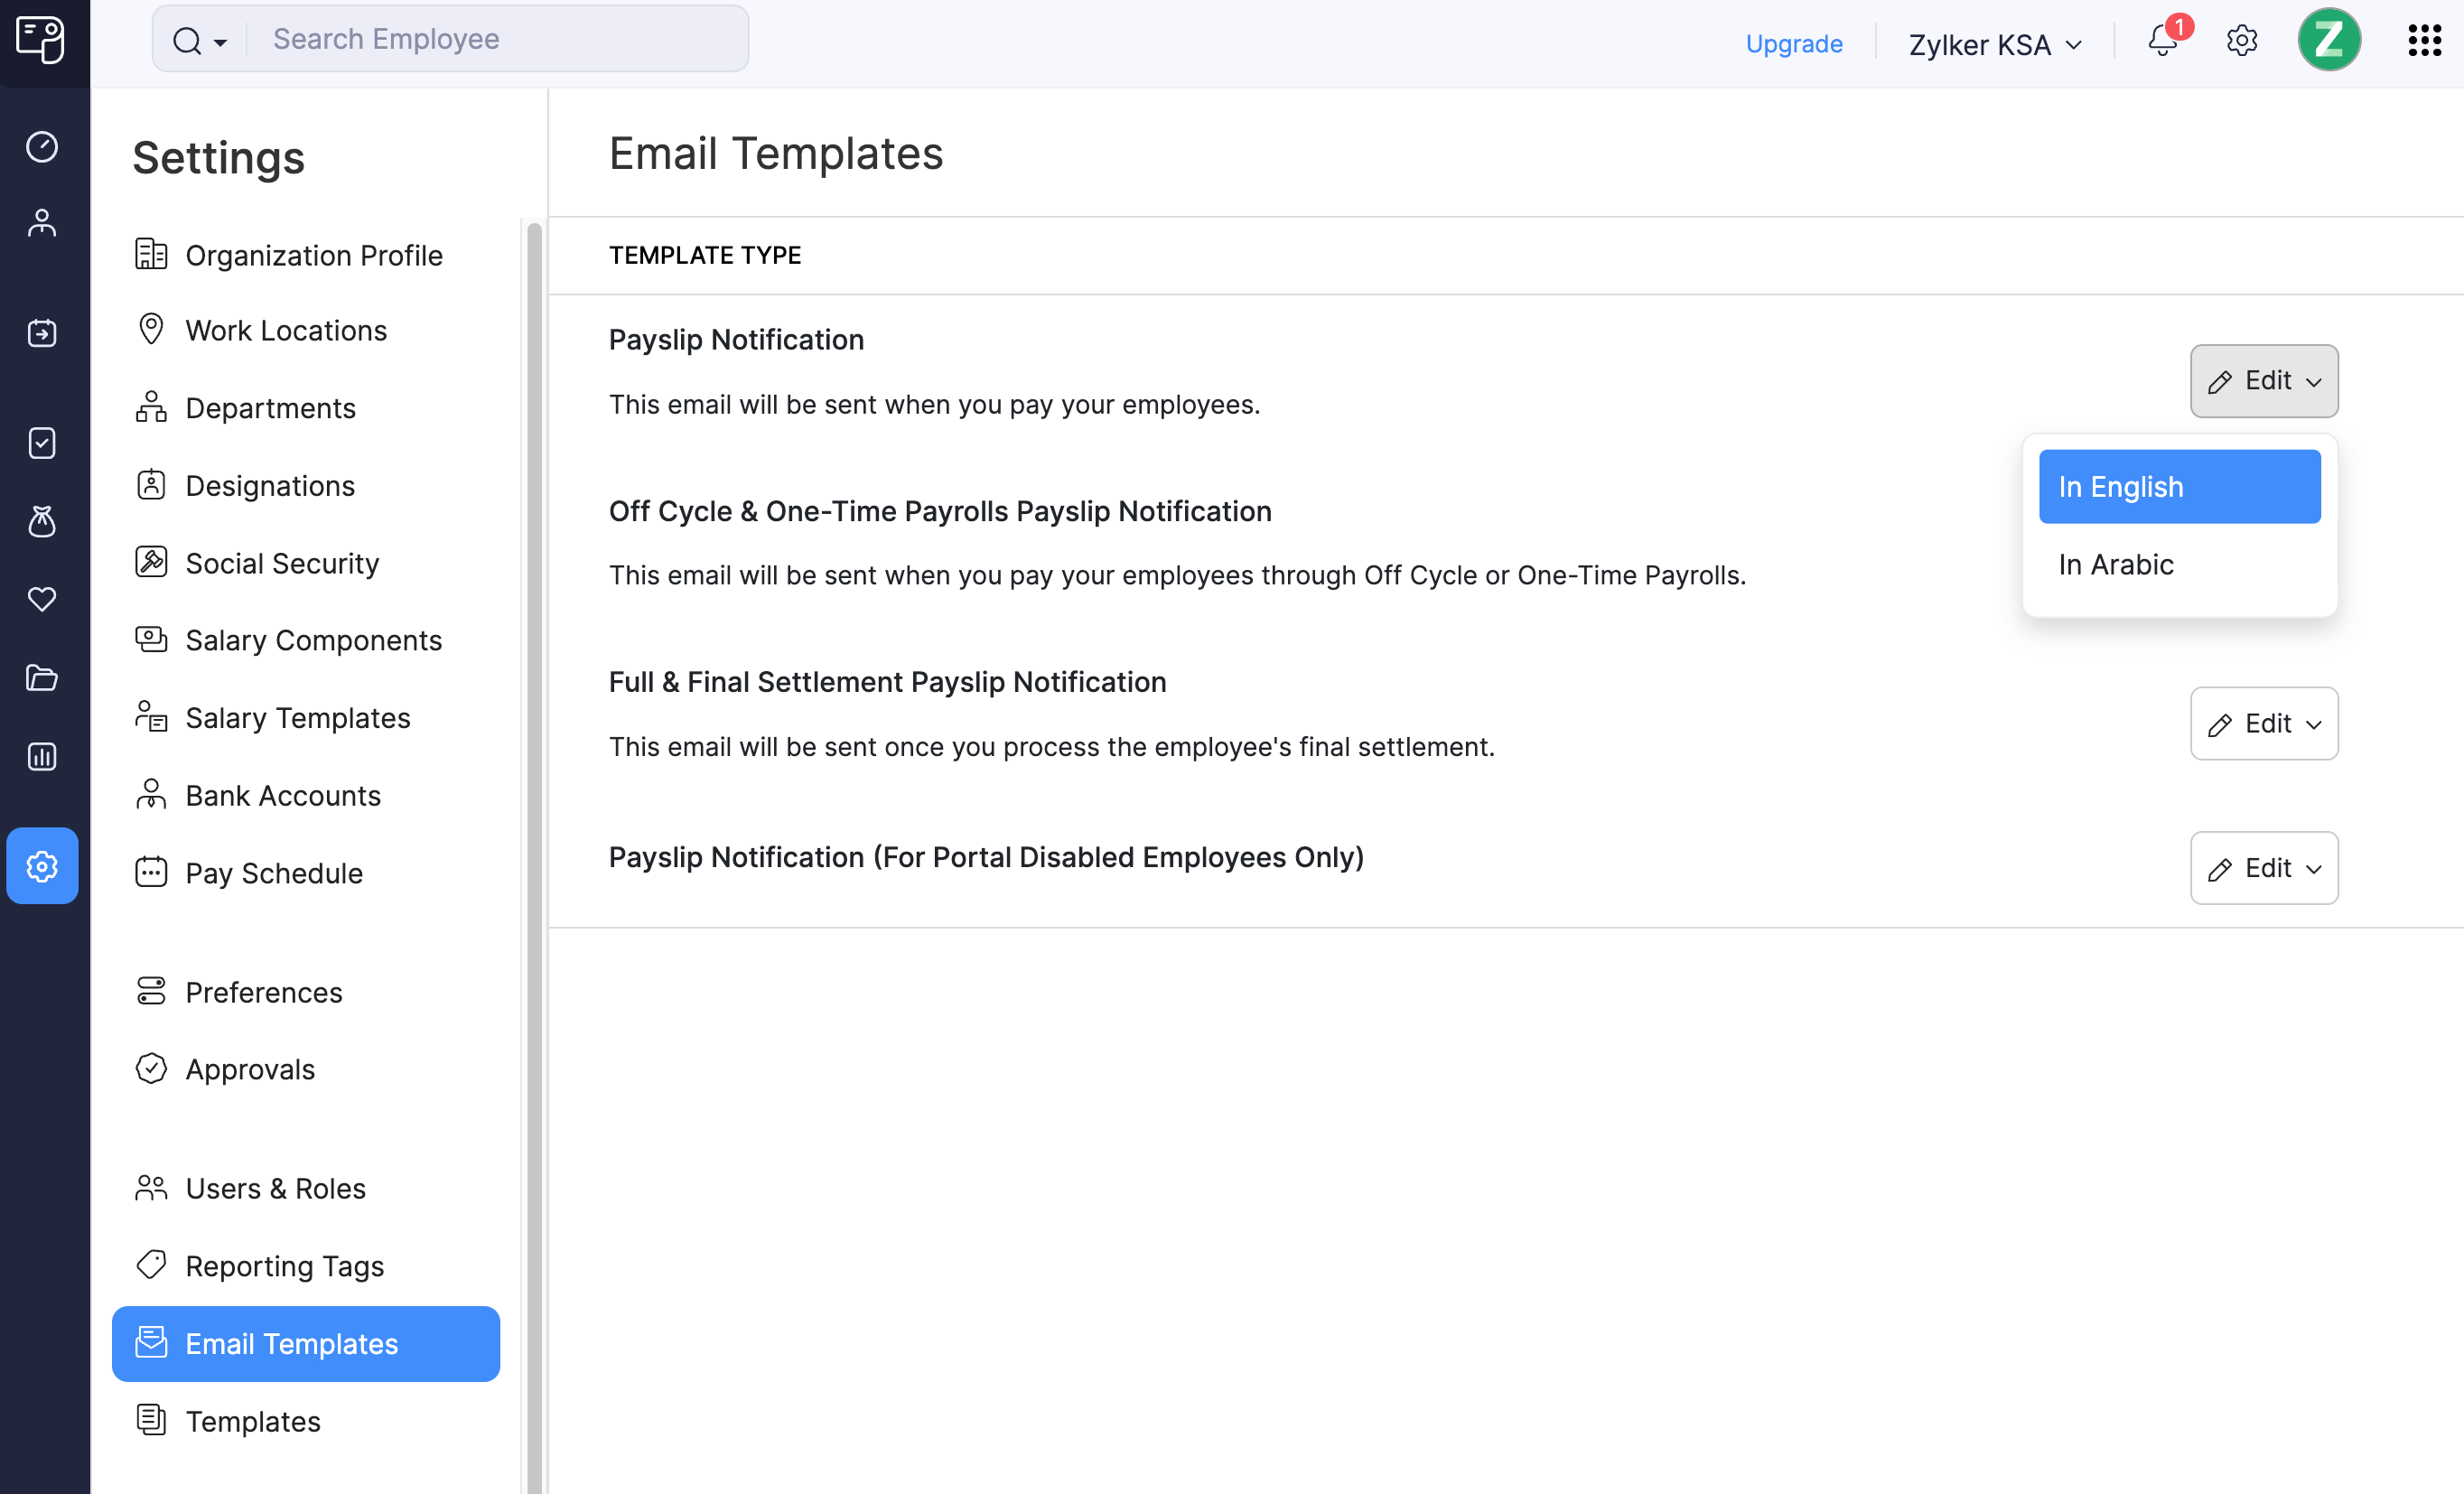Open the Work Locations settings
Image resolution: width=2464 pixels, height=1494 pixels.
285,329
